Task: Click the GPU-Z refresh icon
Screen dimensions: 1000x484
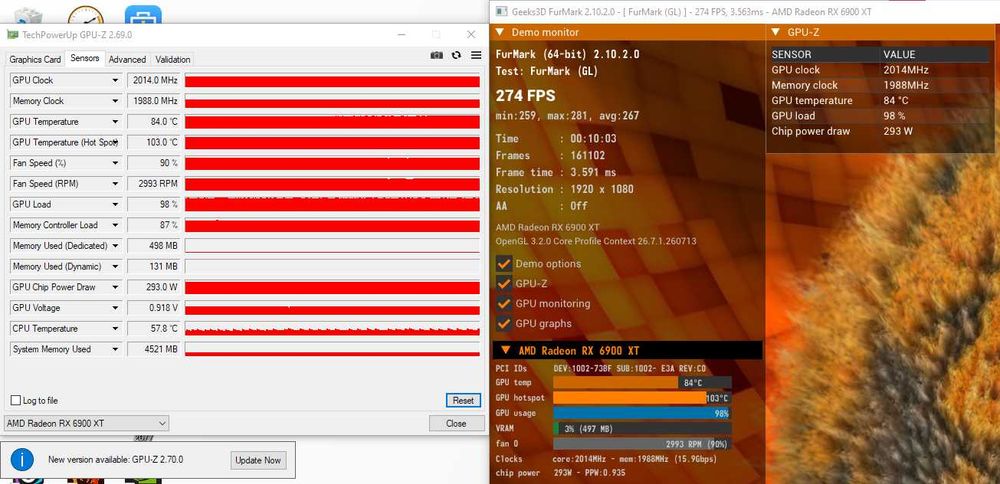Action: [456, 55]
